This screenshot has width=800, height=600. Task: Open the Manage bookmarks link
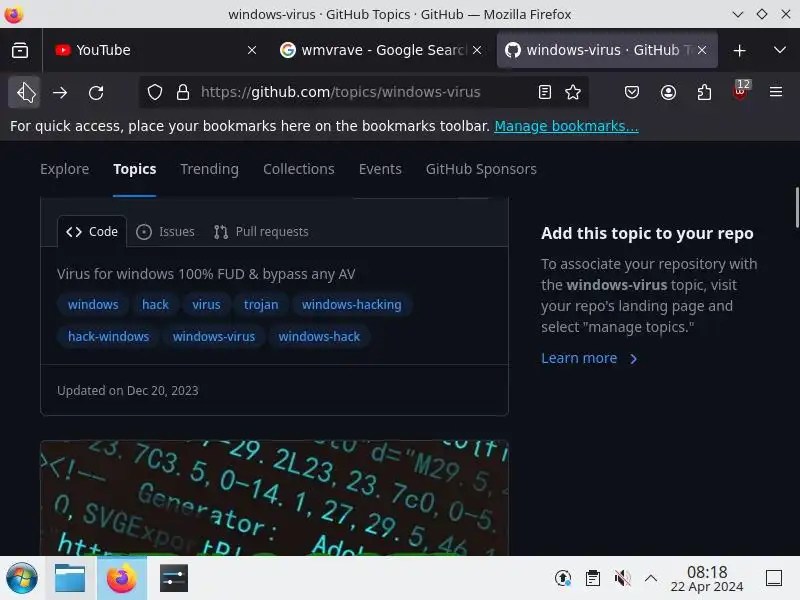tap(566, 126)
